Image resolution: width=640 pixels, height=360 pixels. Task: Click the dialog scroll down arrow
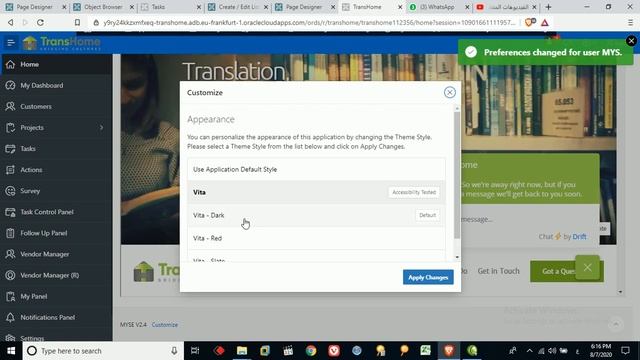click(x=457, y=257)
